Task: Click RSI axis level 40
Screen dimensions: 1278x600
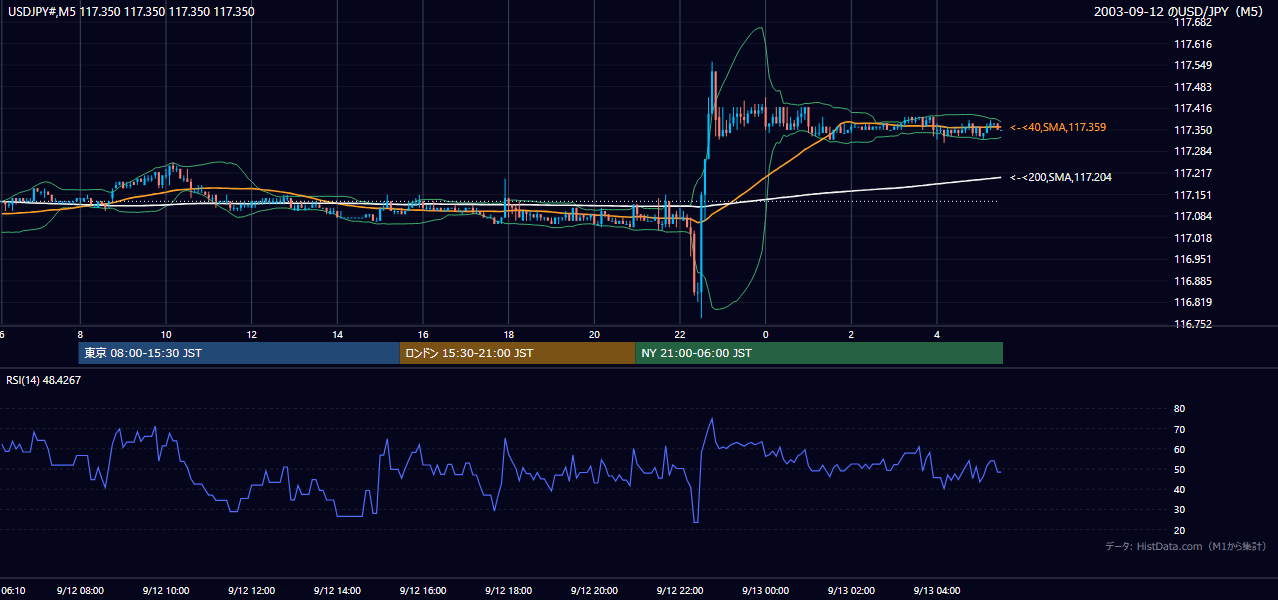Action: point(1179,489)
